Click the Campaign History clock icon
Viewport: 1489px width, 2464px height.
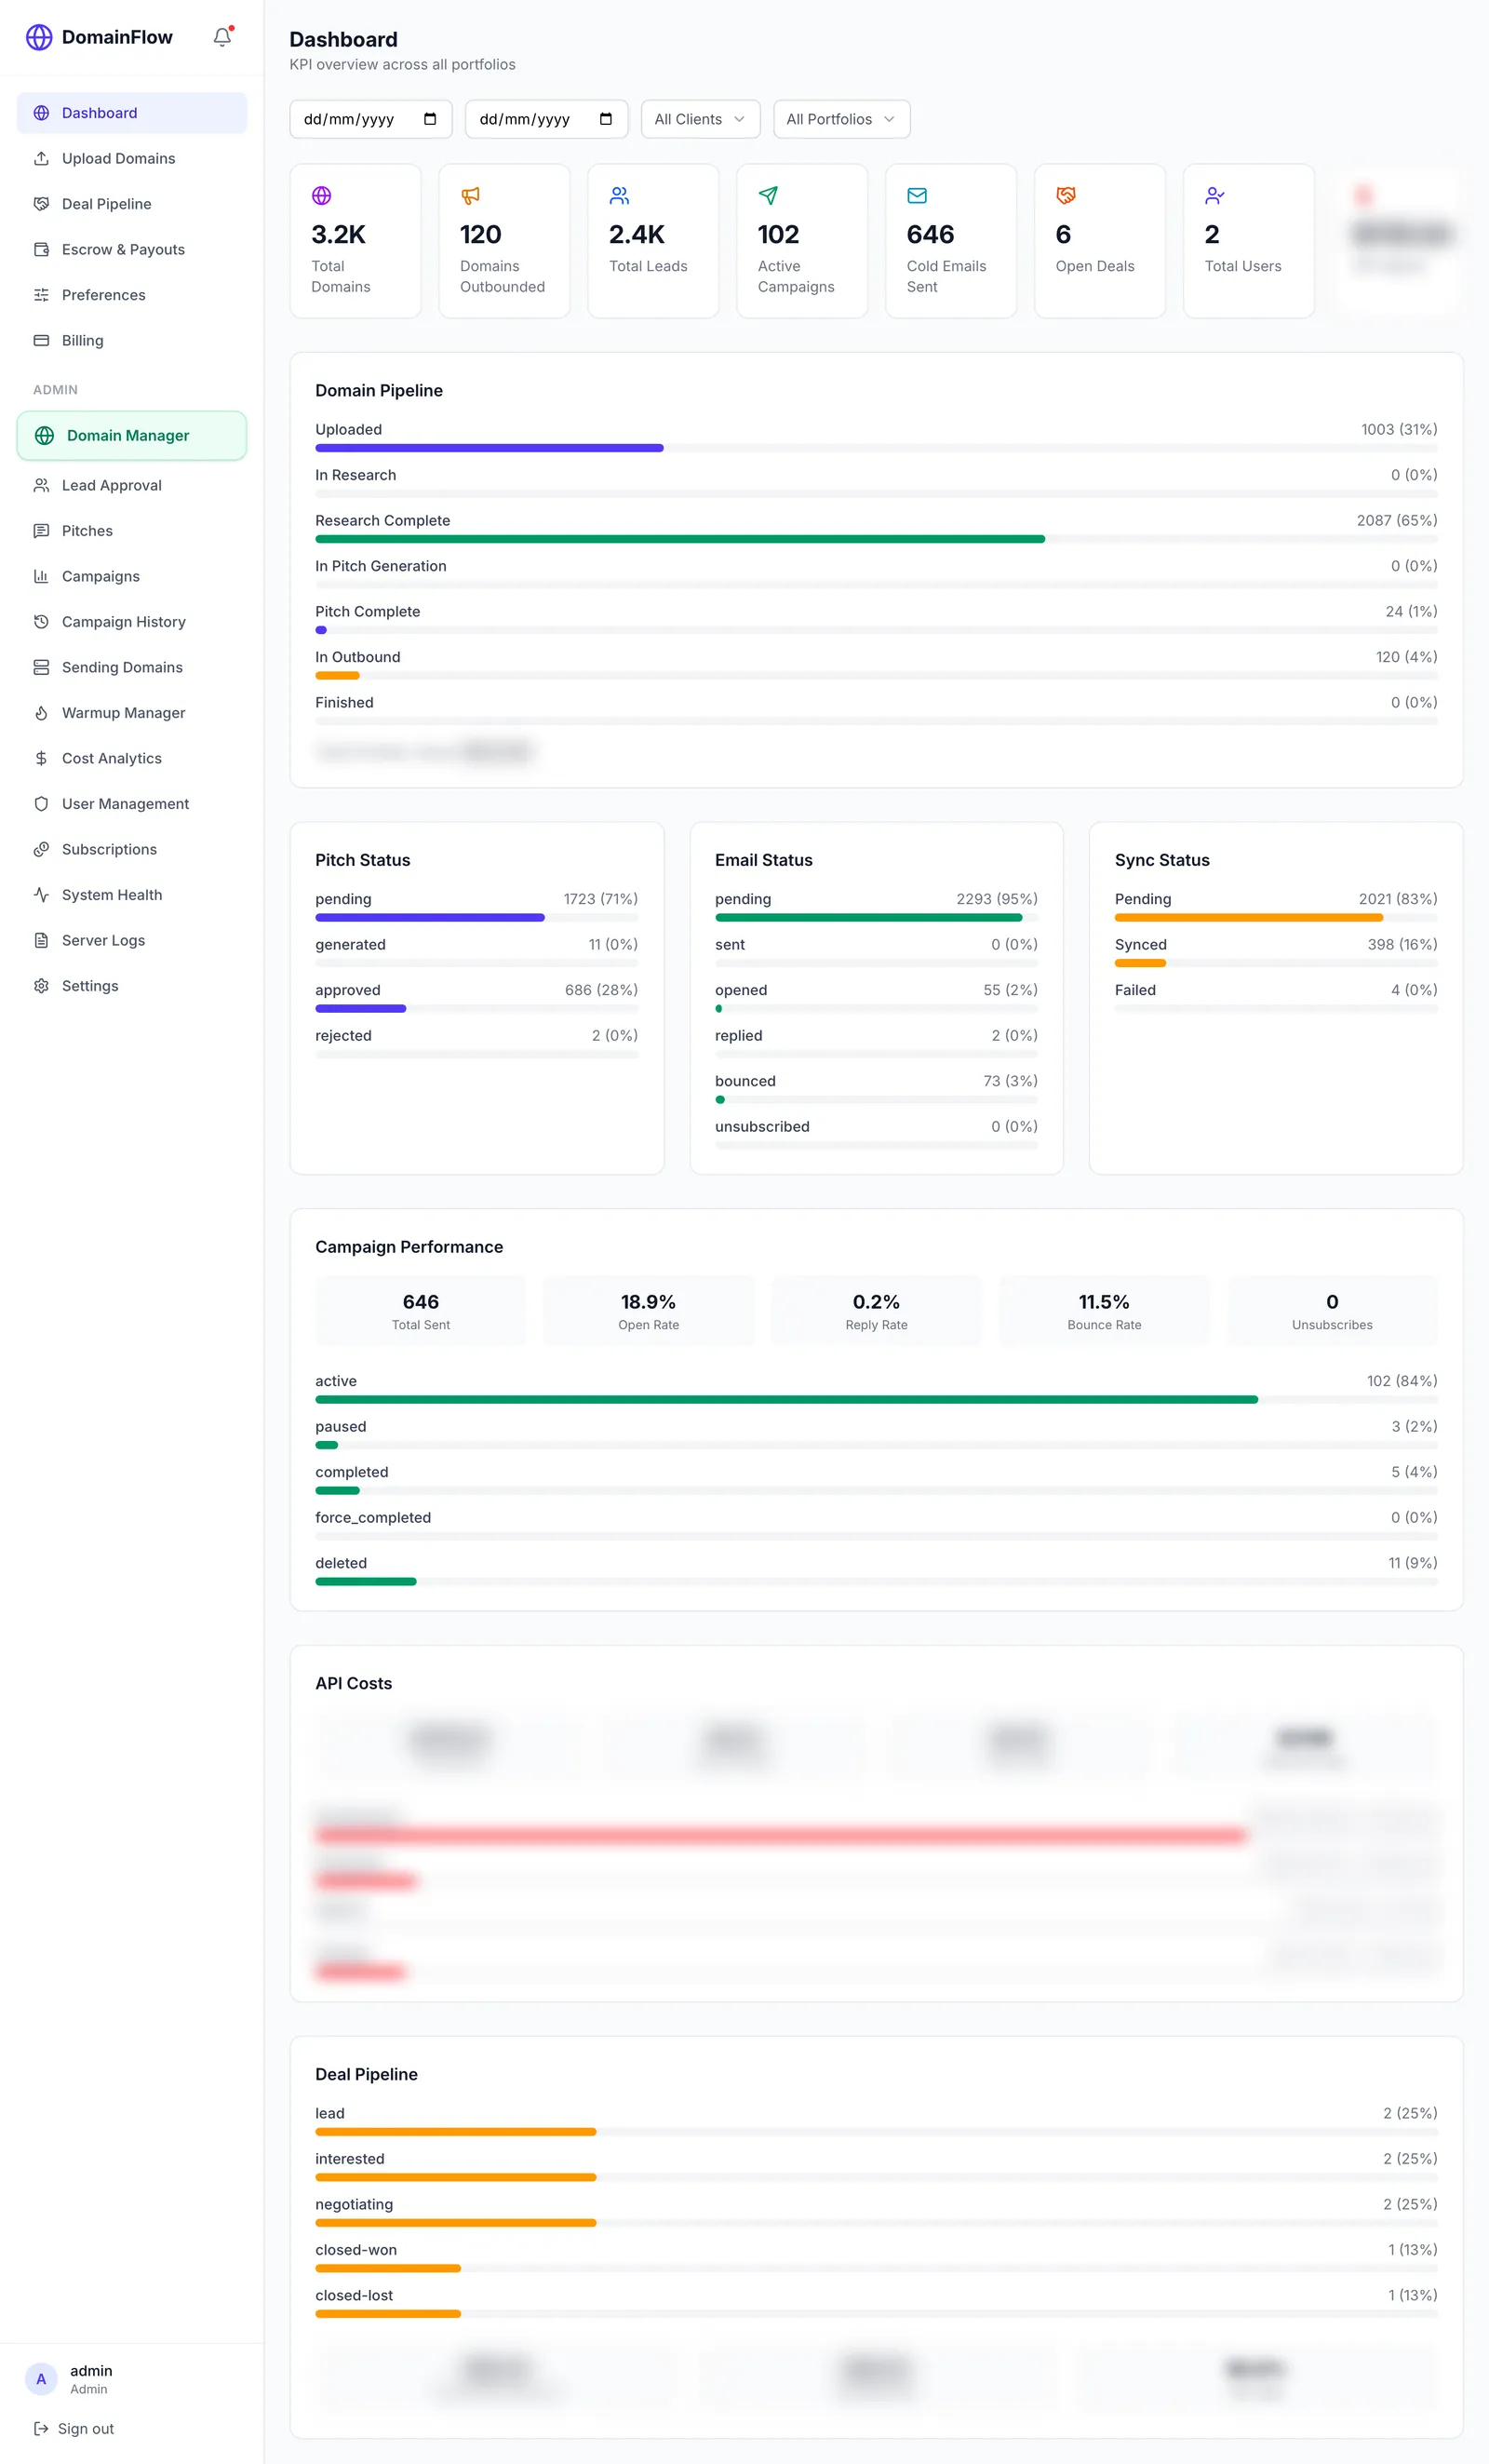[x=41, y=622]
